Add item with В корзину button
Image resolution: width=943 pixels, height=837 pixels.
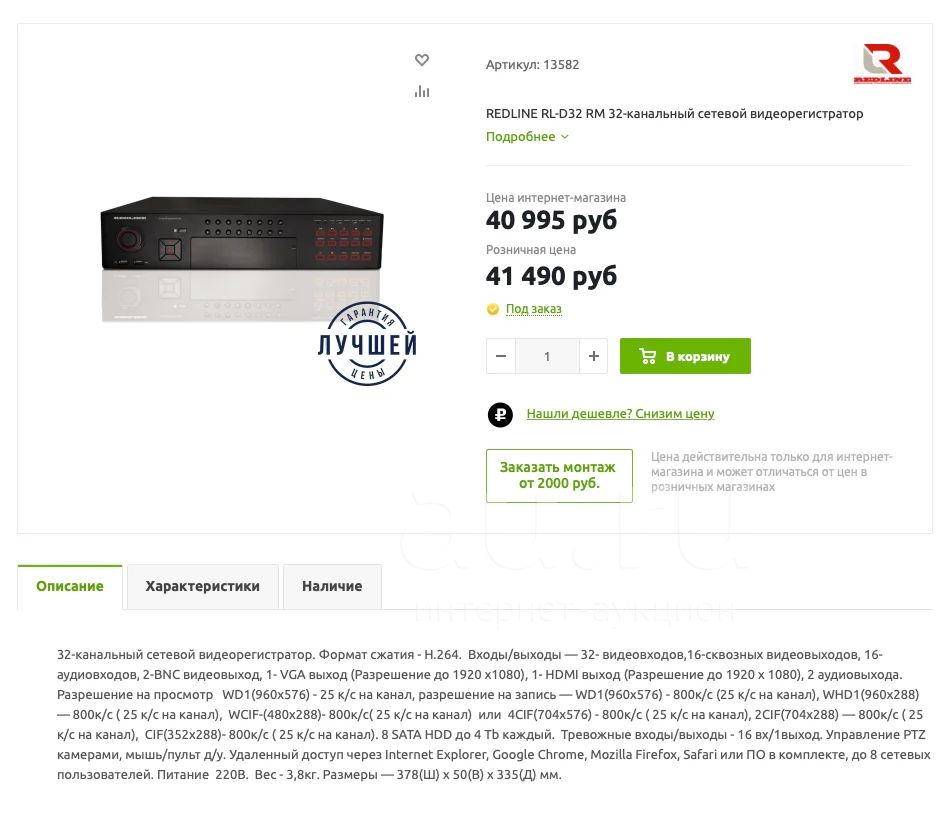685,356
